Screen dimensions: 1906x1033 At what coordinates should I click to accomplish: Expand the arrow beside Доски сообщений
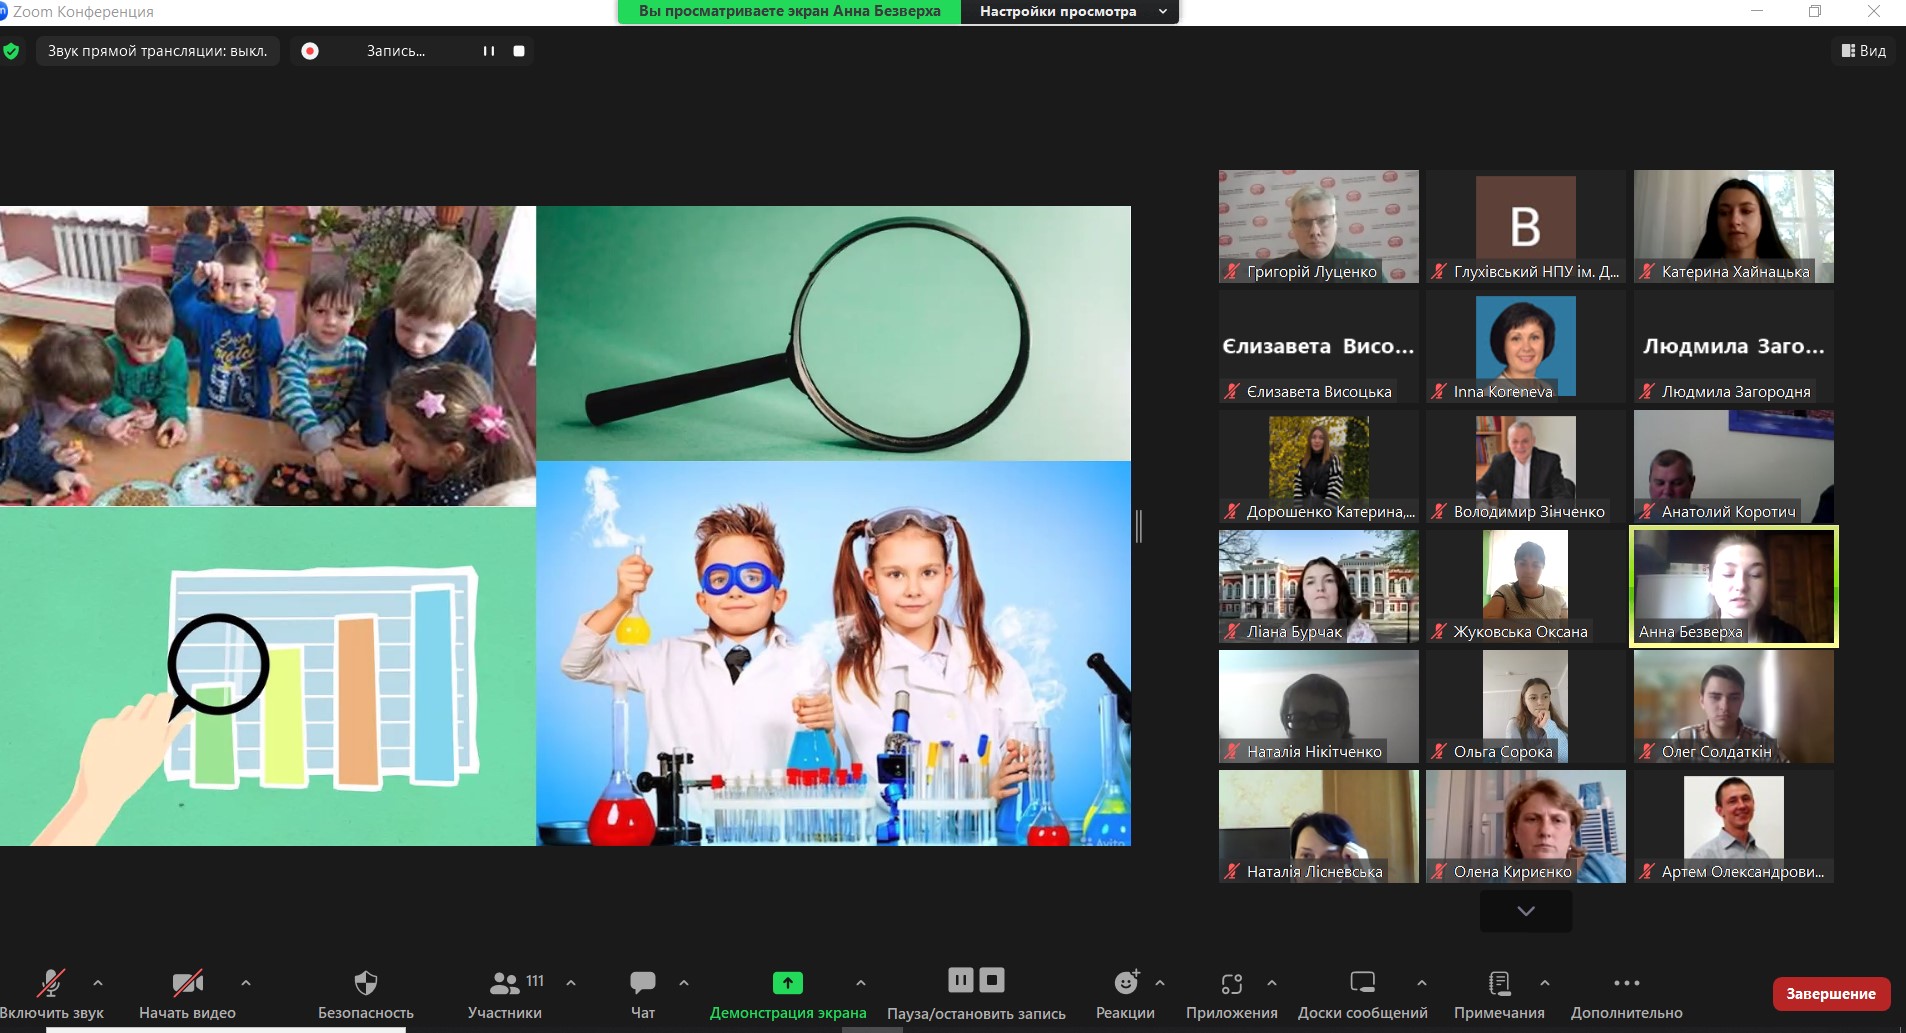tap(1422, 983)
